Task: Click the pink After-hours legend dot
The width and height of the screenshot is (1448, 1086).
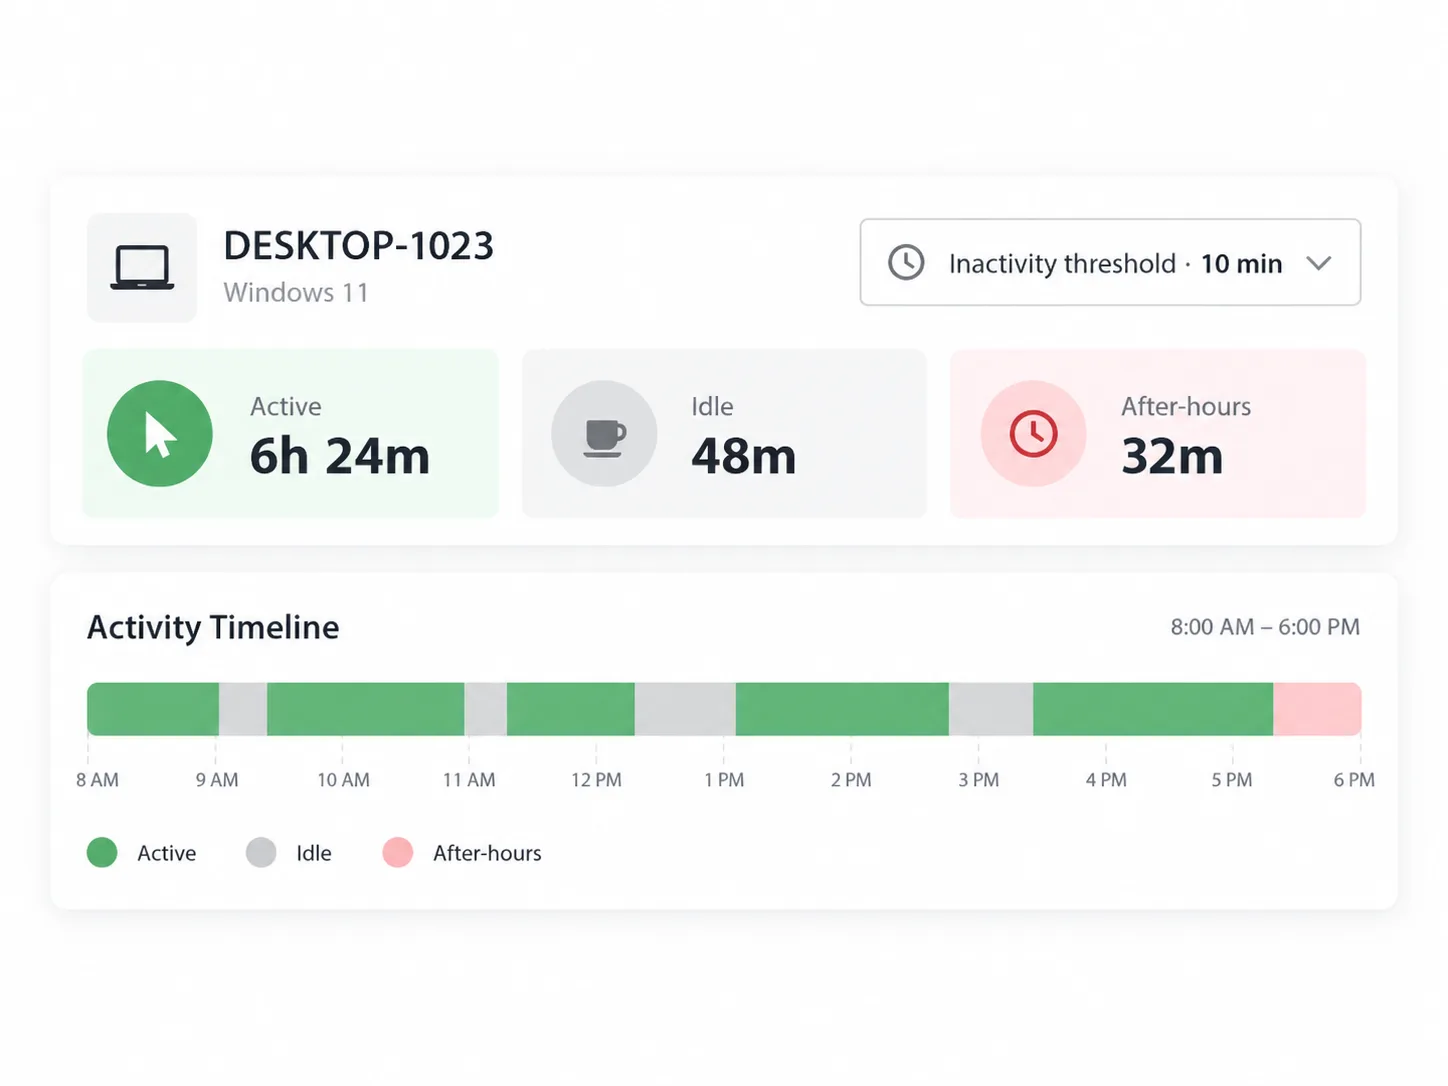Action: 398,853
